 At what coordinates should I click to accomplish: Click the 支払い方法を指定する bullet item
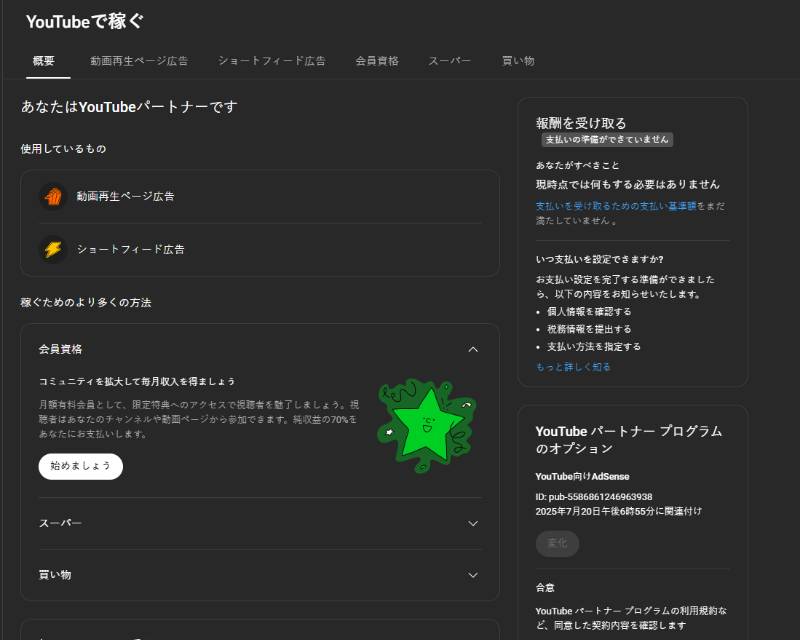point(594,347)
